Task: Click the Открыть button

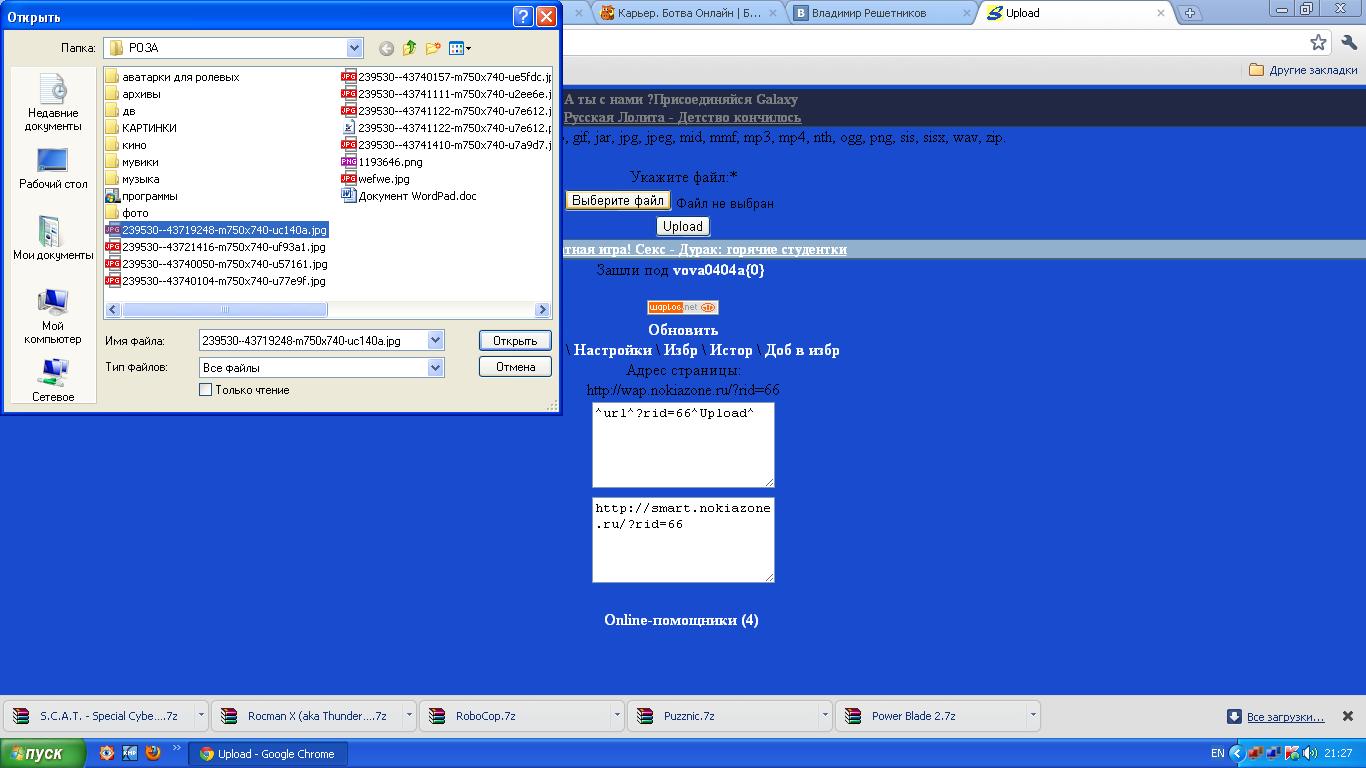Action: pos(515,341)
